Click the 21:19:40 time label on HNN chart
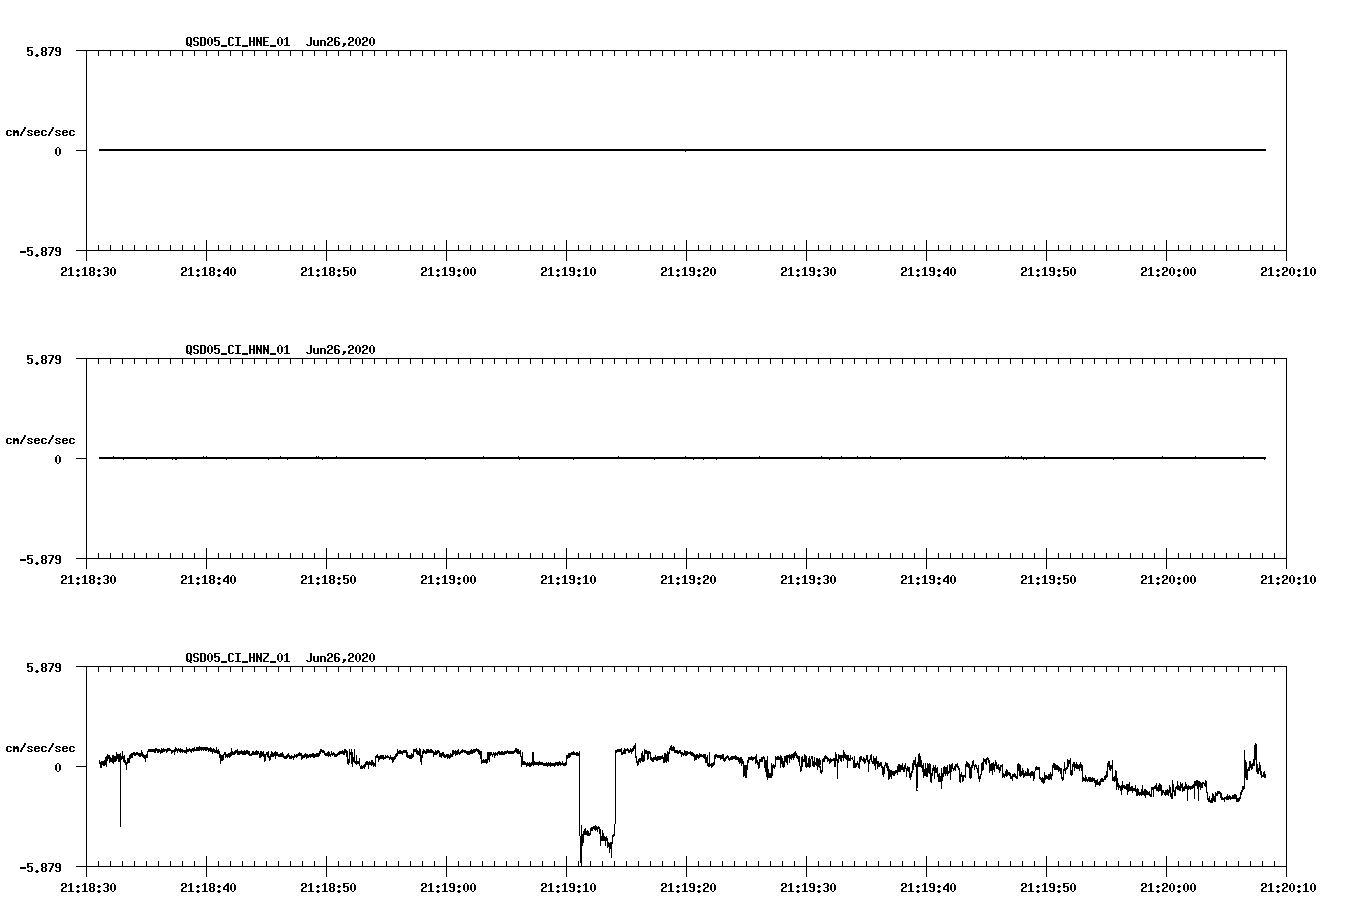The width and height of the screenshot is (1358, 924). pos(928,579)
